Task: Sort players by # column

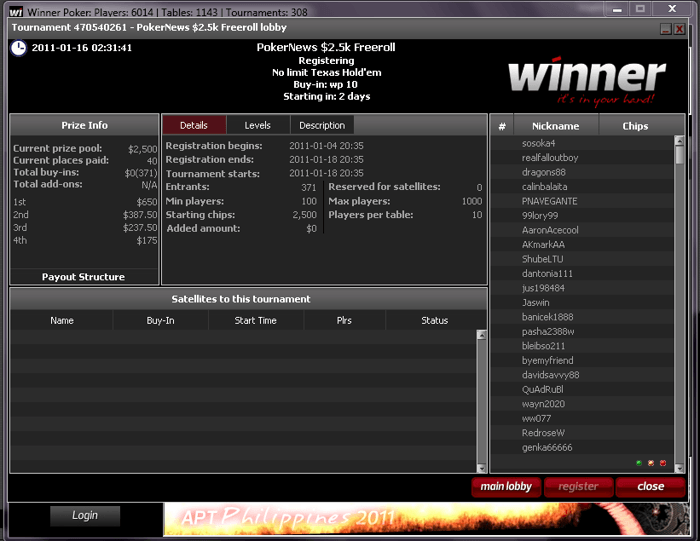Action: [502, 126]
